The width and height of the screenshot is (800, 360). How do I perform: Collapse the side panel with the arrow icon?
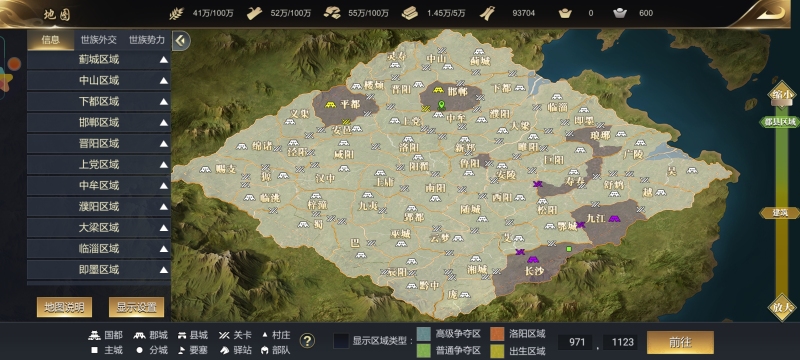click(181, 41)
